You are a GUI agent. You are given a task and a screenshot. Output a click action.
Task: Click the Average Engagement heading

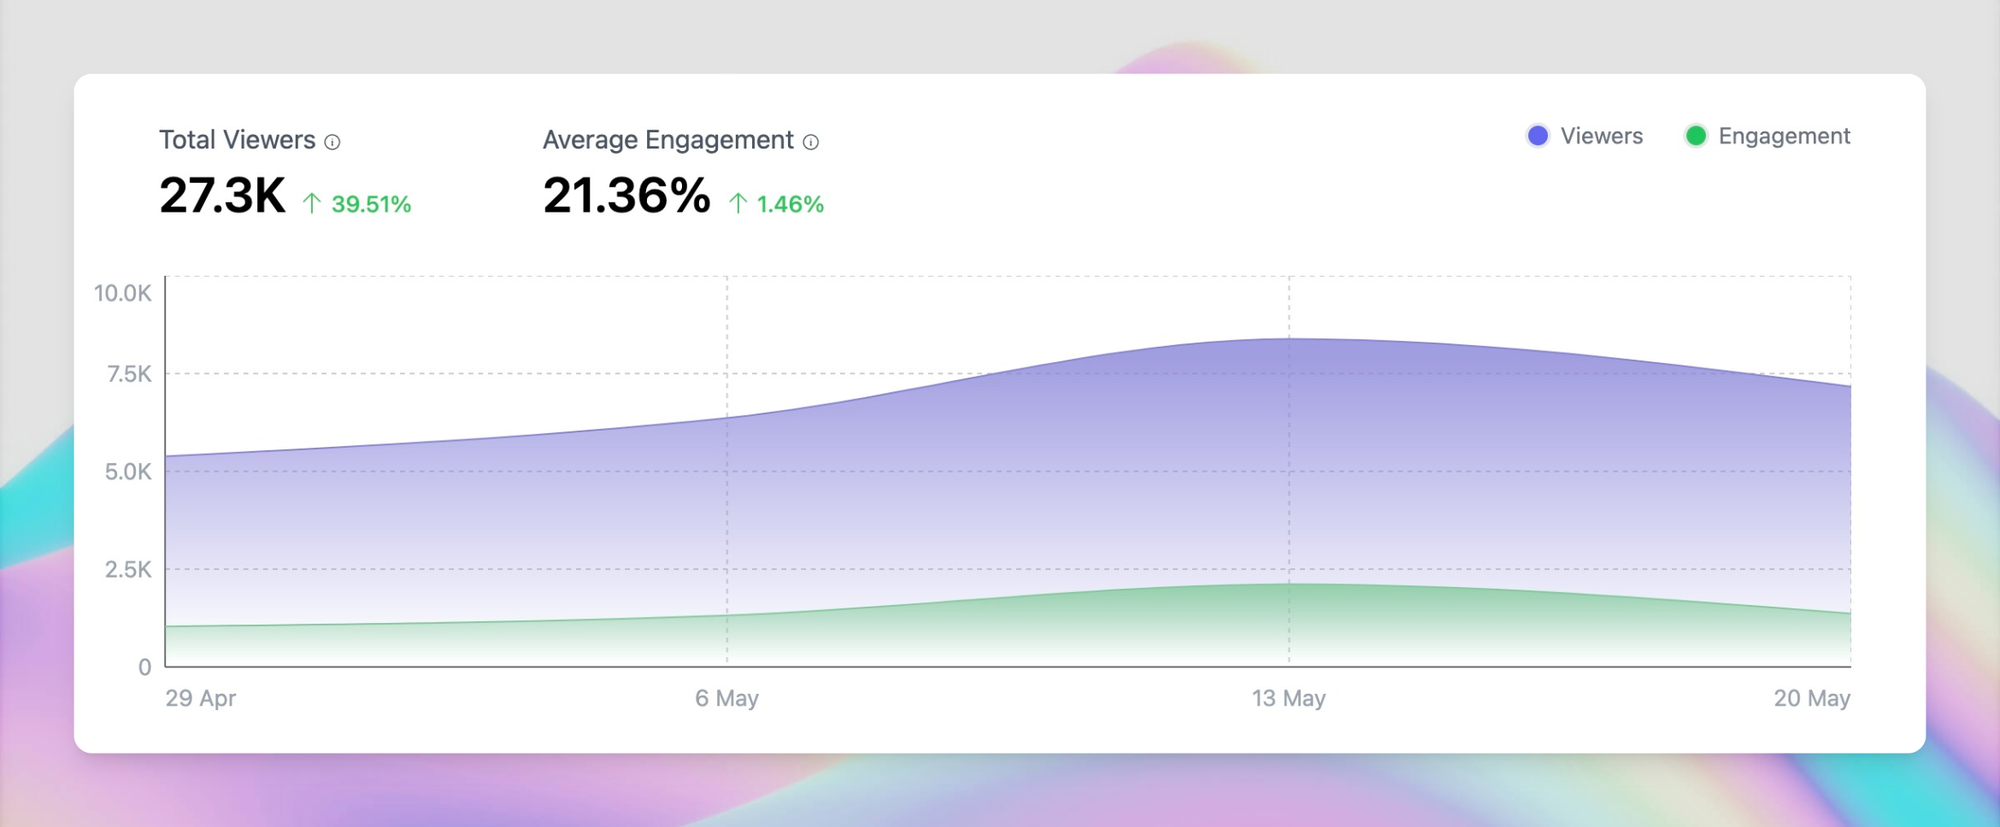pyautogui.click(x=668, y=140)
